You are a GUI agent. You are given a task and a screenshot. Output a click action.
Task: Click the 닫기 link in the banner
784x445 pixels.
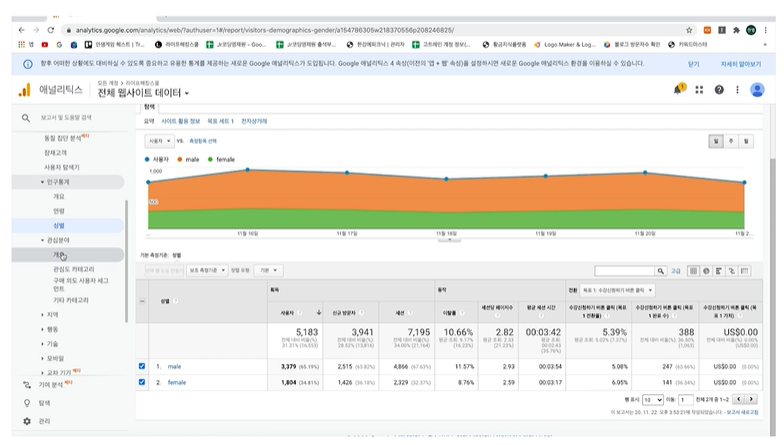pos(694,64)
